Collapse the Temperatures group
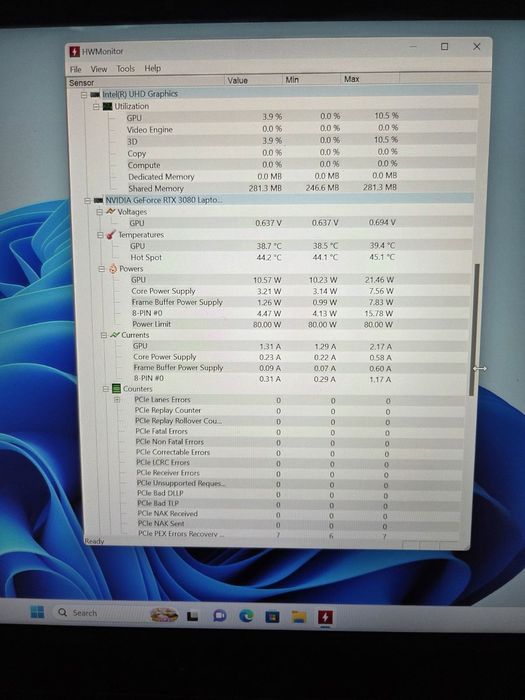The width and height of the screenshot is (525, 700). point(100,235)
